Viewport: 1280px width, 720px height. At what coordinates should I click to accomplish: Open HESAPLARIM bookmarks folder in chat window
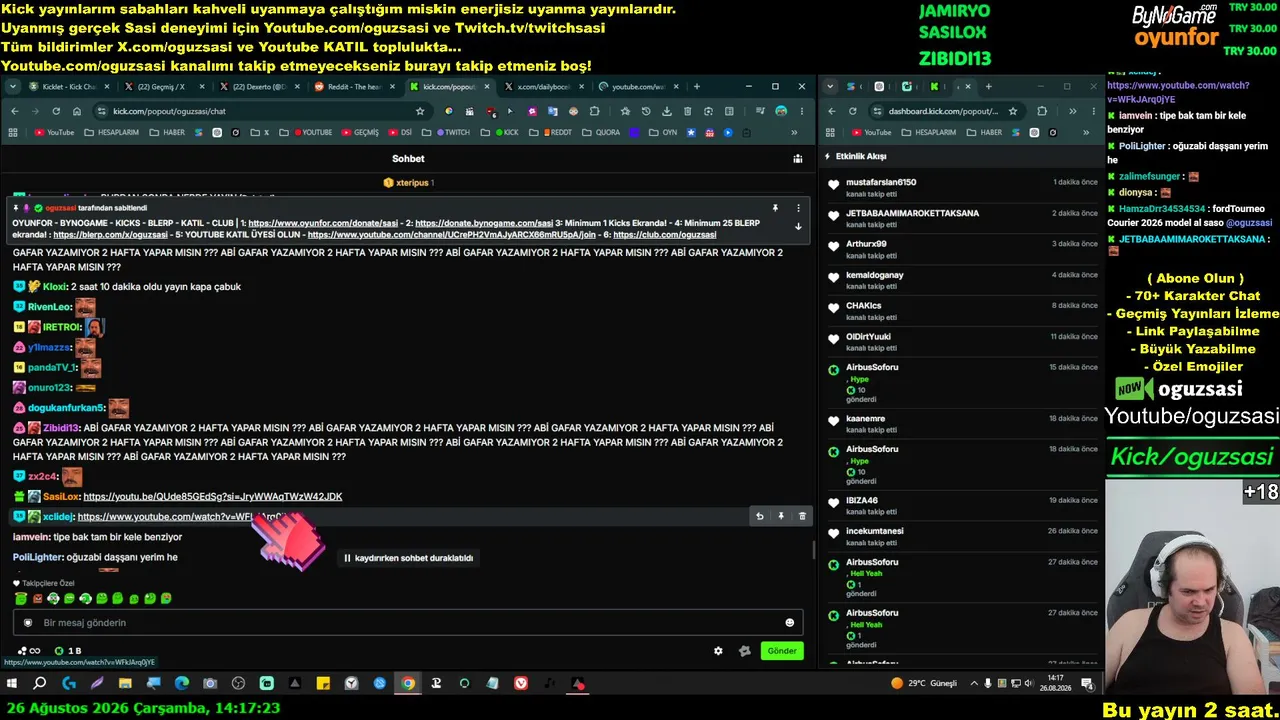(110, 132)
